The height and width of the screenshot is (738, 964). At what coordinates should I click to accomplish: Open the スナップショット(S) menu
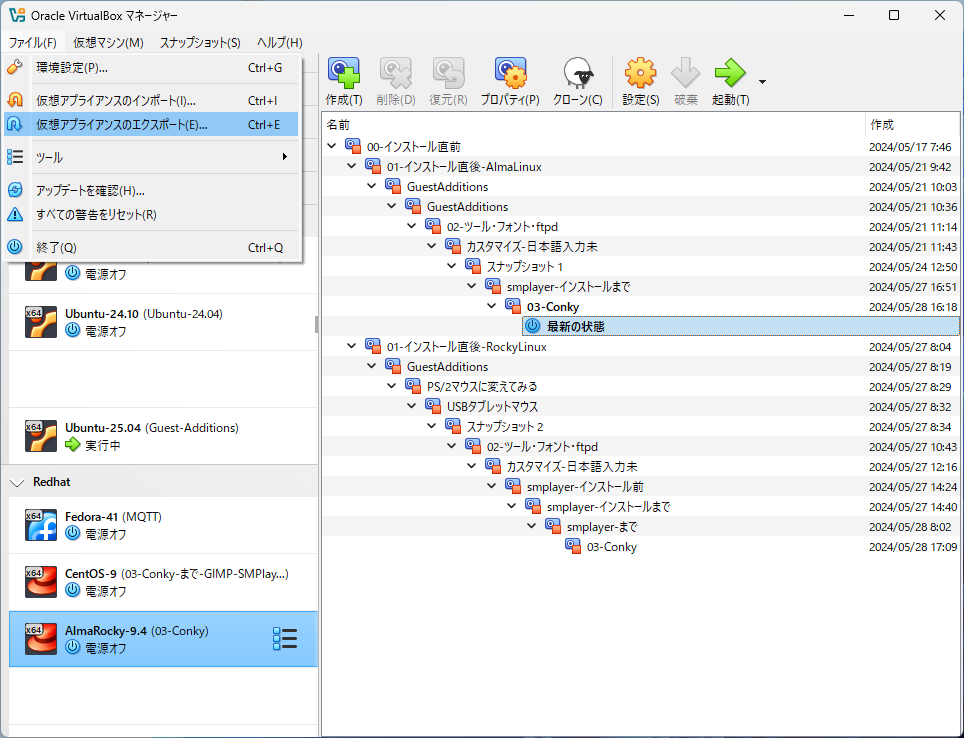(x=200, y=42)
